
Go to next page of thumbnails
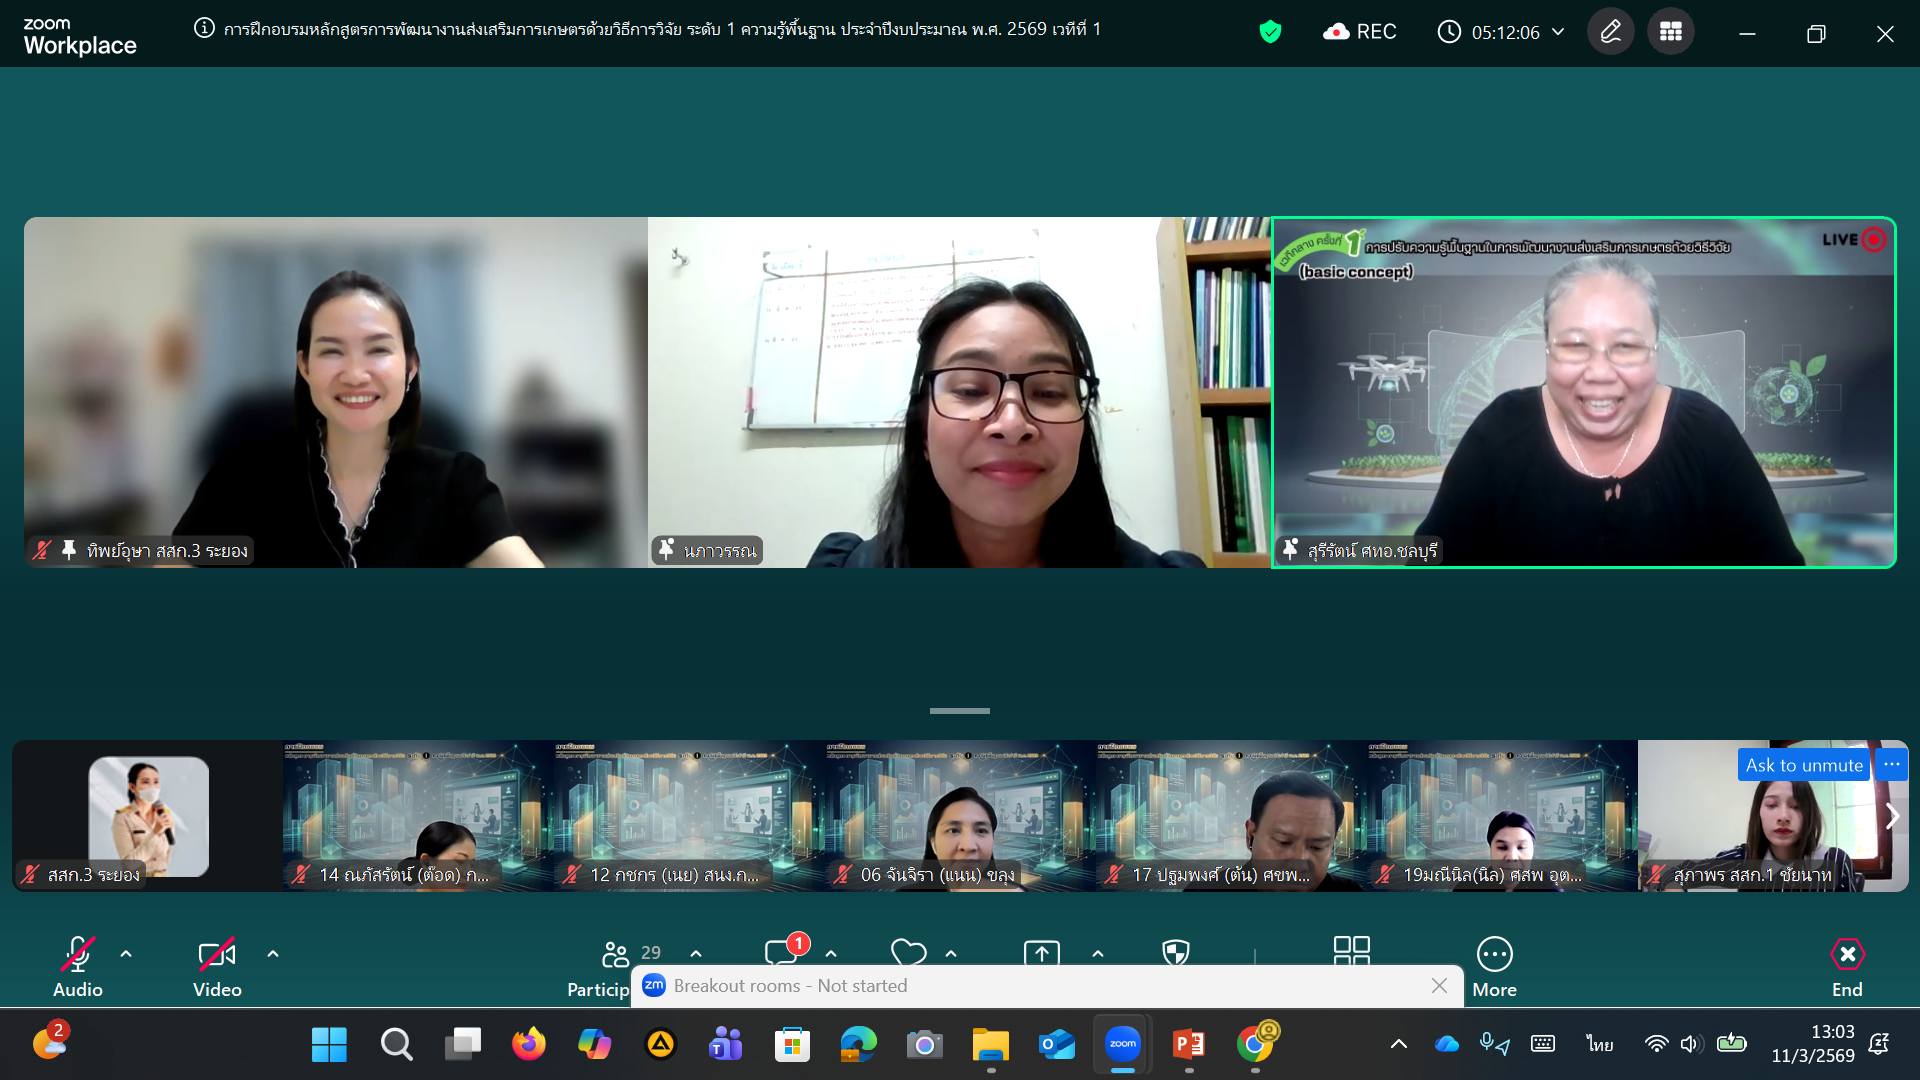click(x=1892, y=816)
